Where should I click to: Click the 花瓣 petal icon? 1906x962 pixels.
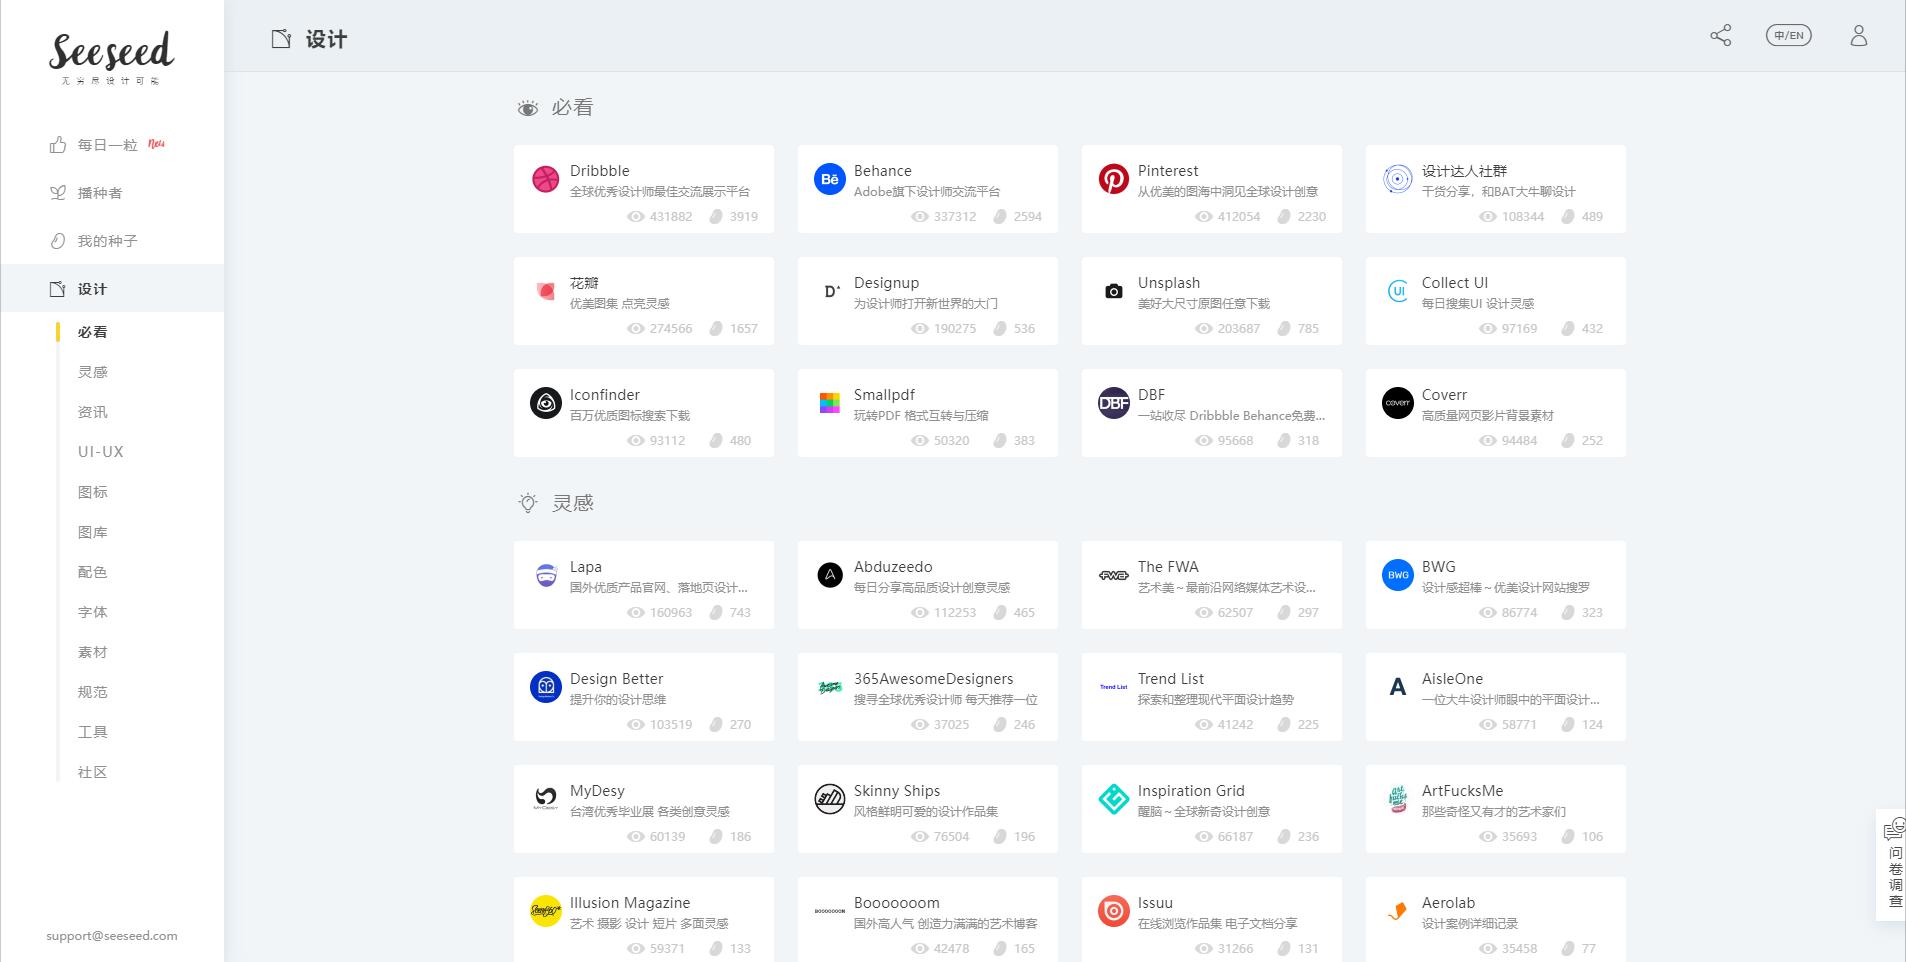[x=546, y=291]
